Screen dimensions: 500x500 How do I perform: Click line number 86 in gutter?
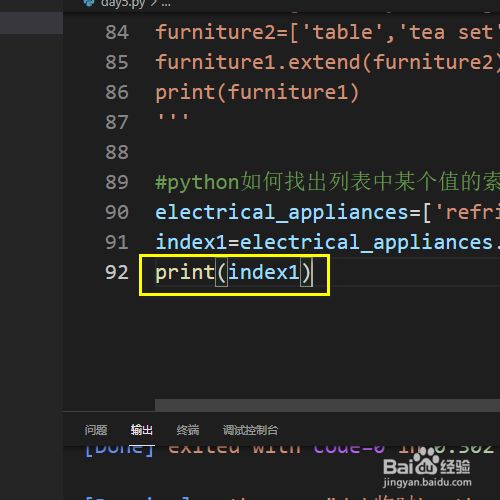point(117,92)
